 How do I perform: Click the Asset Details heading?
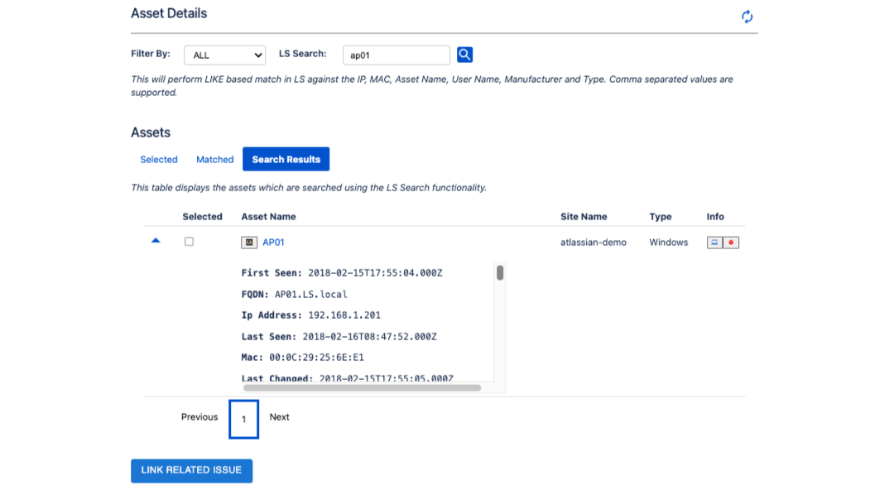point(169,13)
